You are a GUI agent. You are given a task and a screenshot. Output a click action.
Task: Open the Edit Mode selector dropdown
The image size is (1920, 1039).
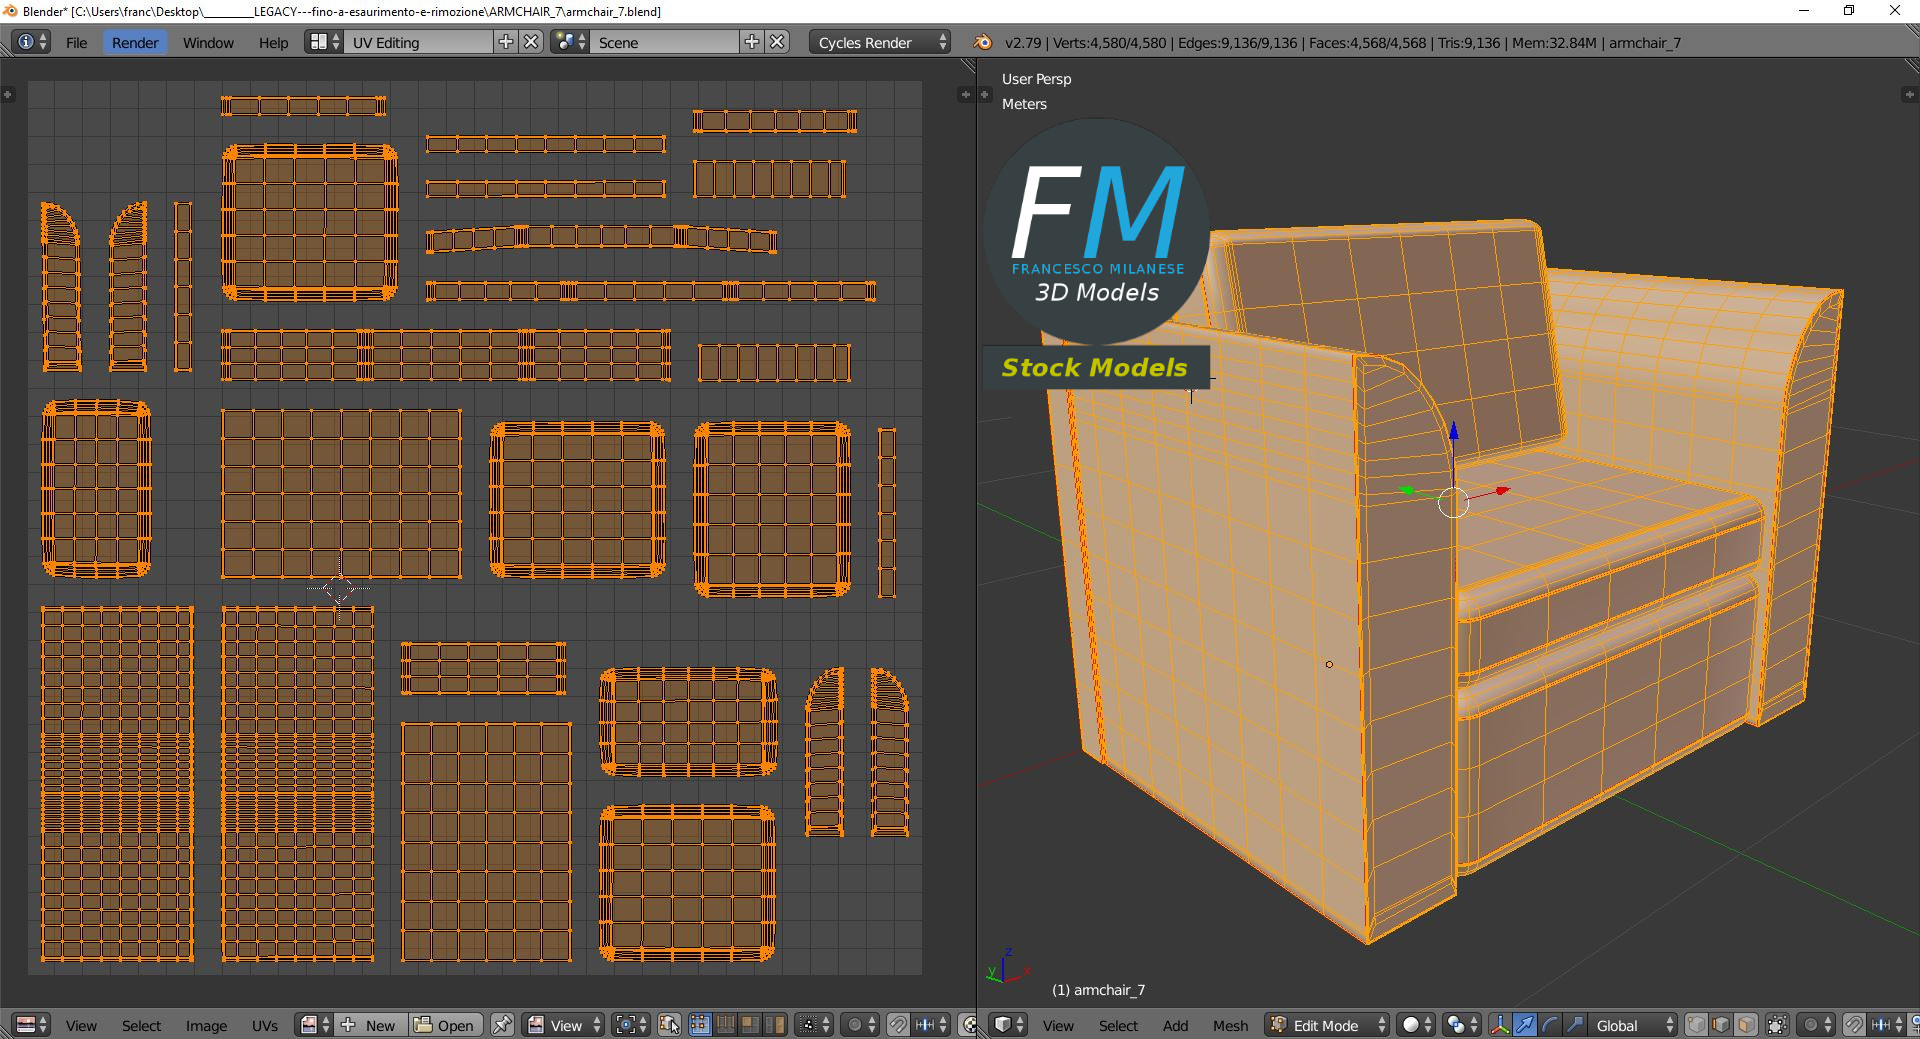click(x=1328, y=1025)
